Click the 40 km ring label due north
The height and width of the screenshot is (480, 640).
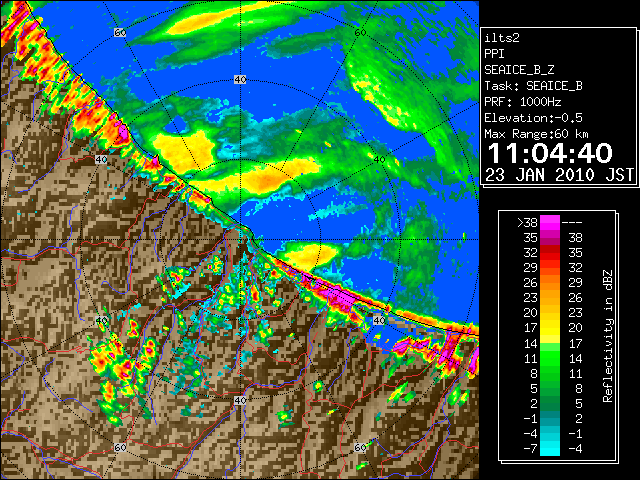click(x=240, y=80)
